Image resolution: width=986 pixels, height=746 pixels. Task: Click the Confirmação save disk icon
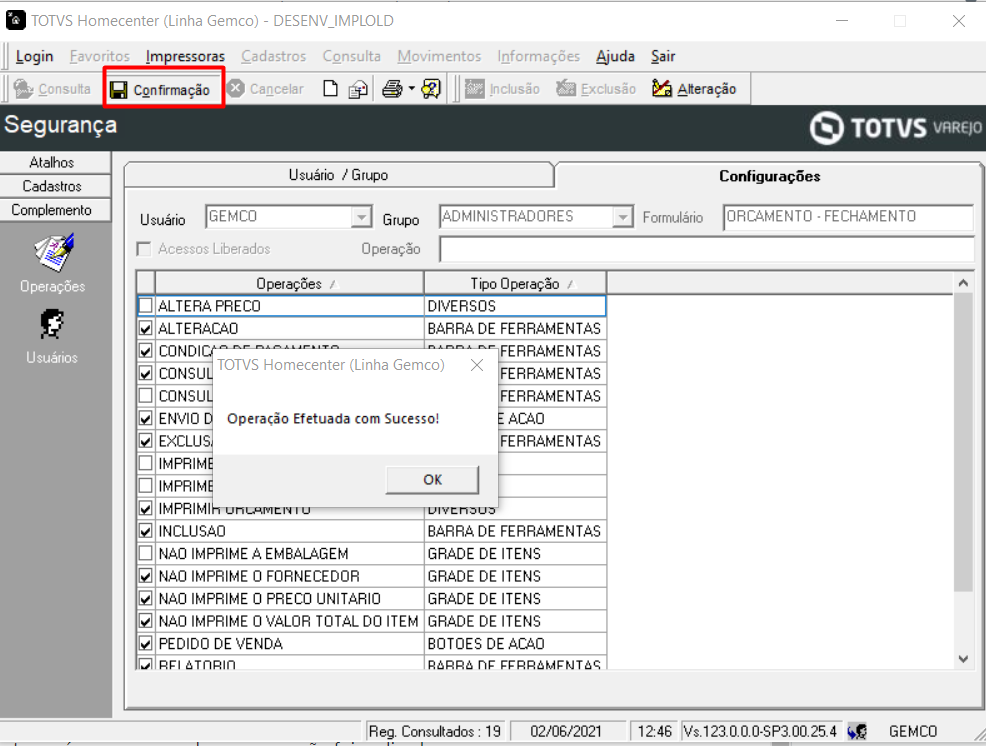[x=118, y=90]
